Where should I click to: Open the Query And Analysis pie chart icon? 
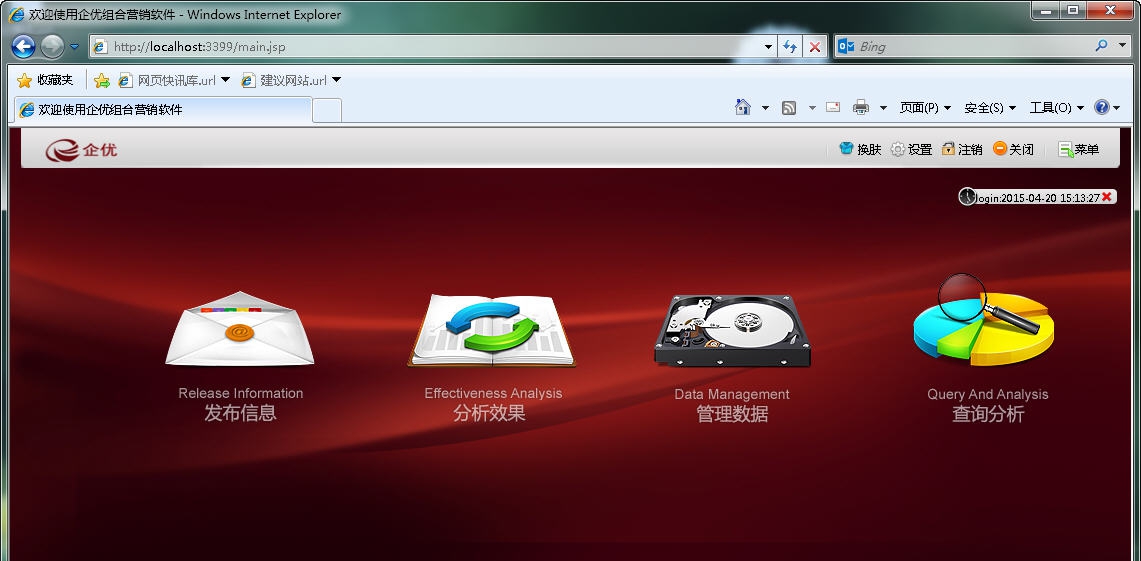click(x=985, y=319)
